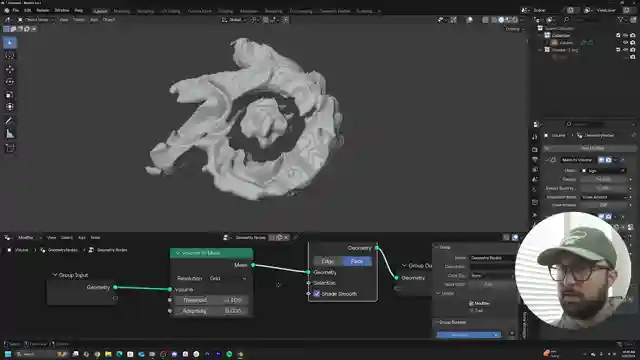Select the Cursor tool
The width and height of the screenshot is (640, 360).
tap(10, 56)
